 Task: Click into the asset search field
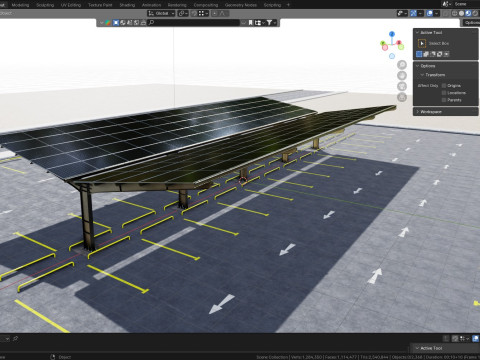[194, 23]
